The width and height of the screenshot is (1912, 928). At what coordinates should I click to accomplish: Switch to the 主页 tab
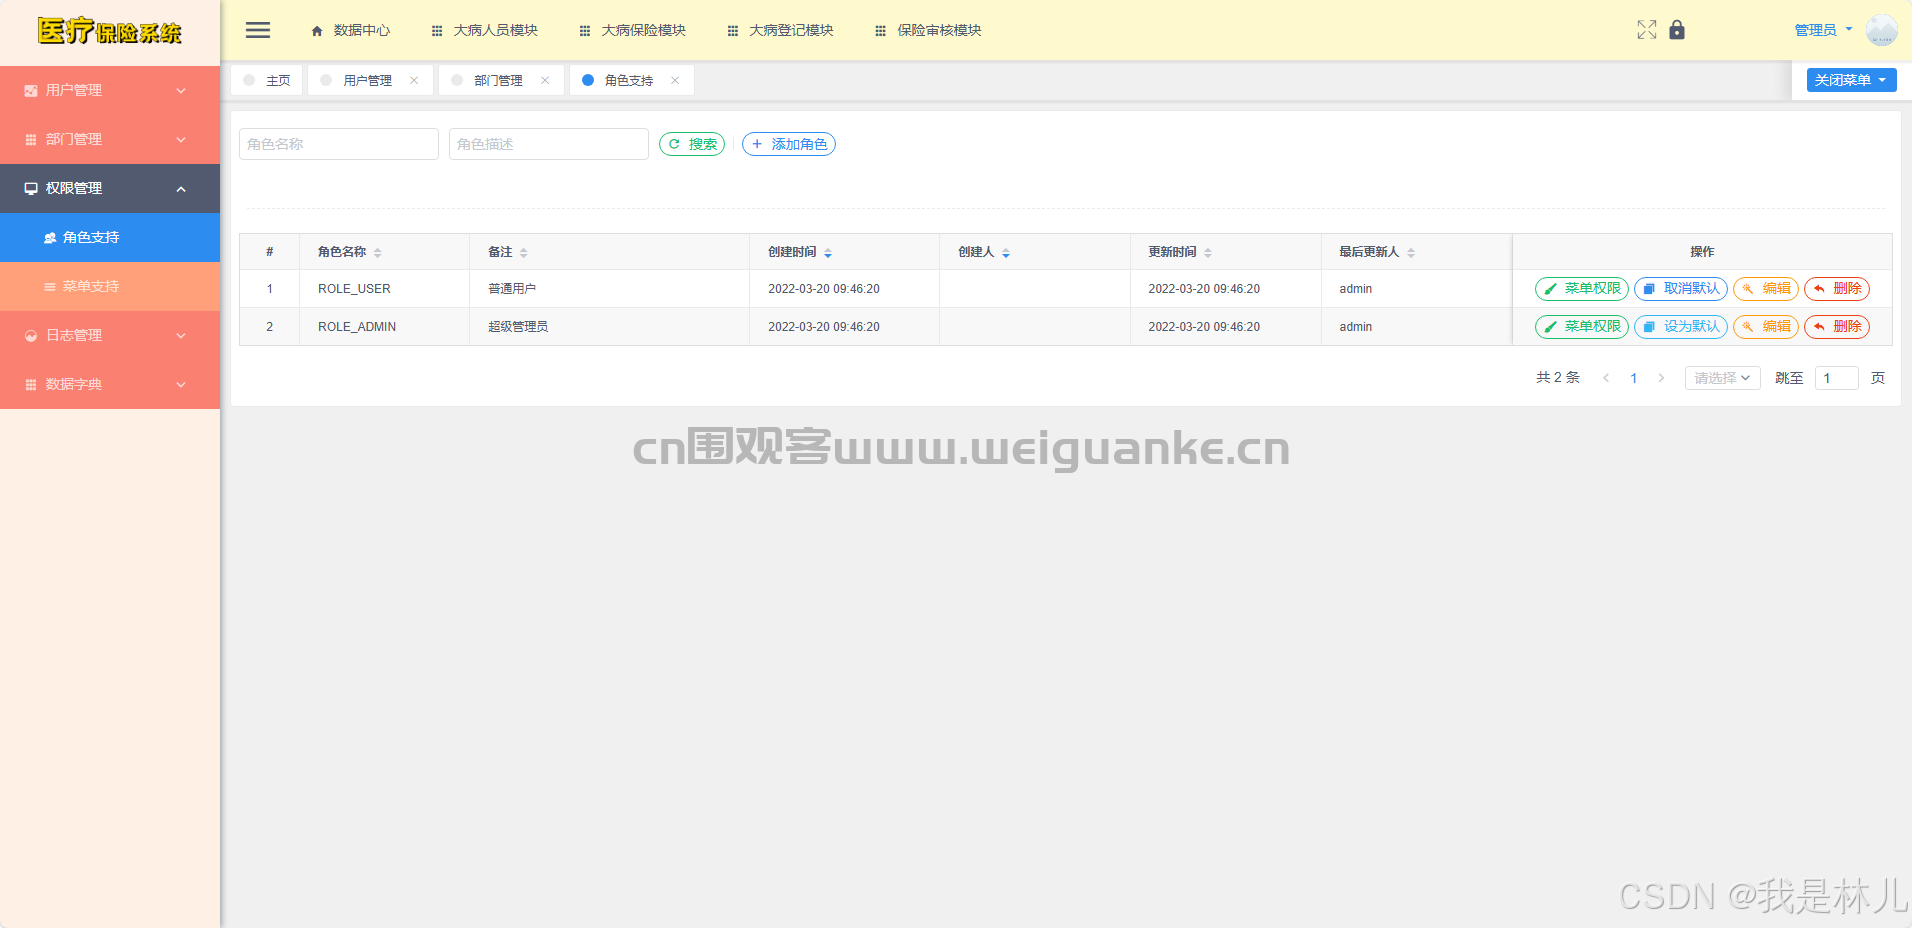(x=267, y=80)
